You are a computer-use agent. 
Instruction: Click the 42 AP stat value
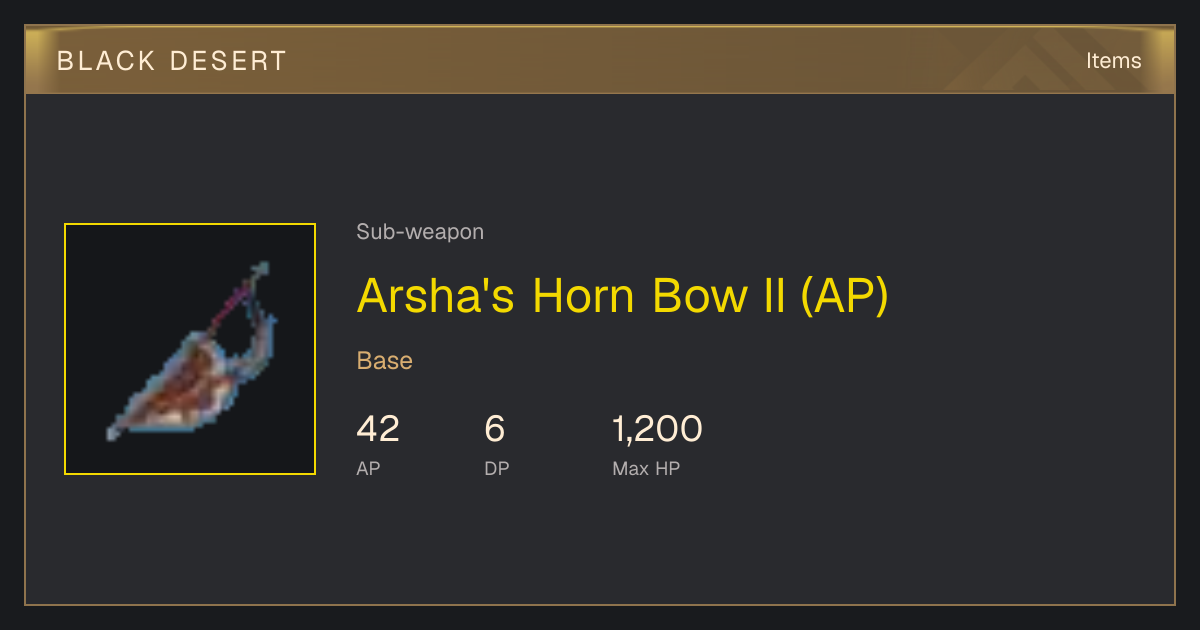[x=378, y=429]
